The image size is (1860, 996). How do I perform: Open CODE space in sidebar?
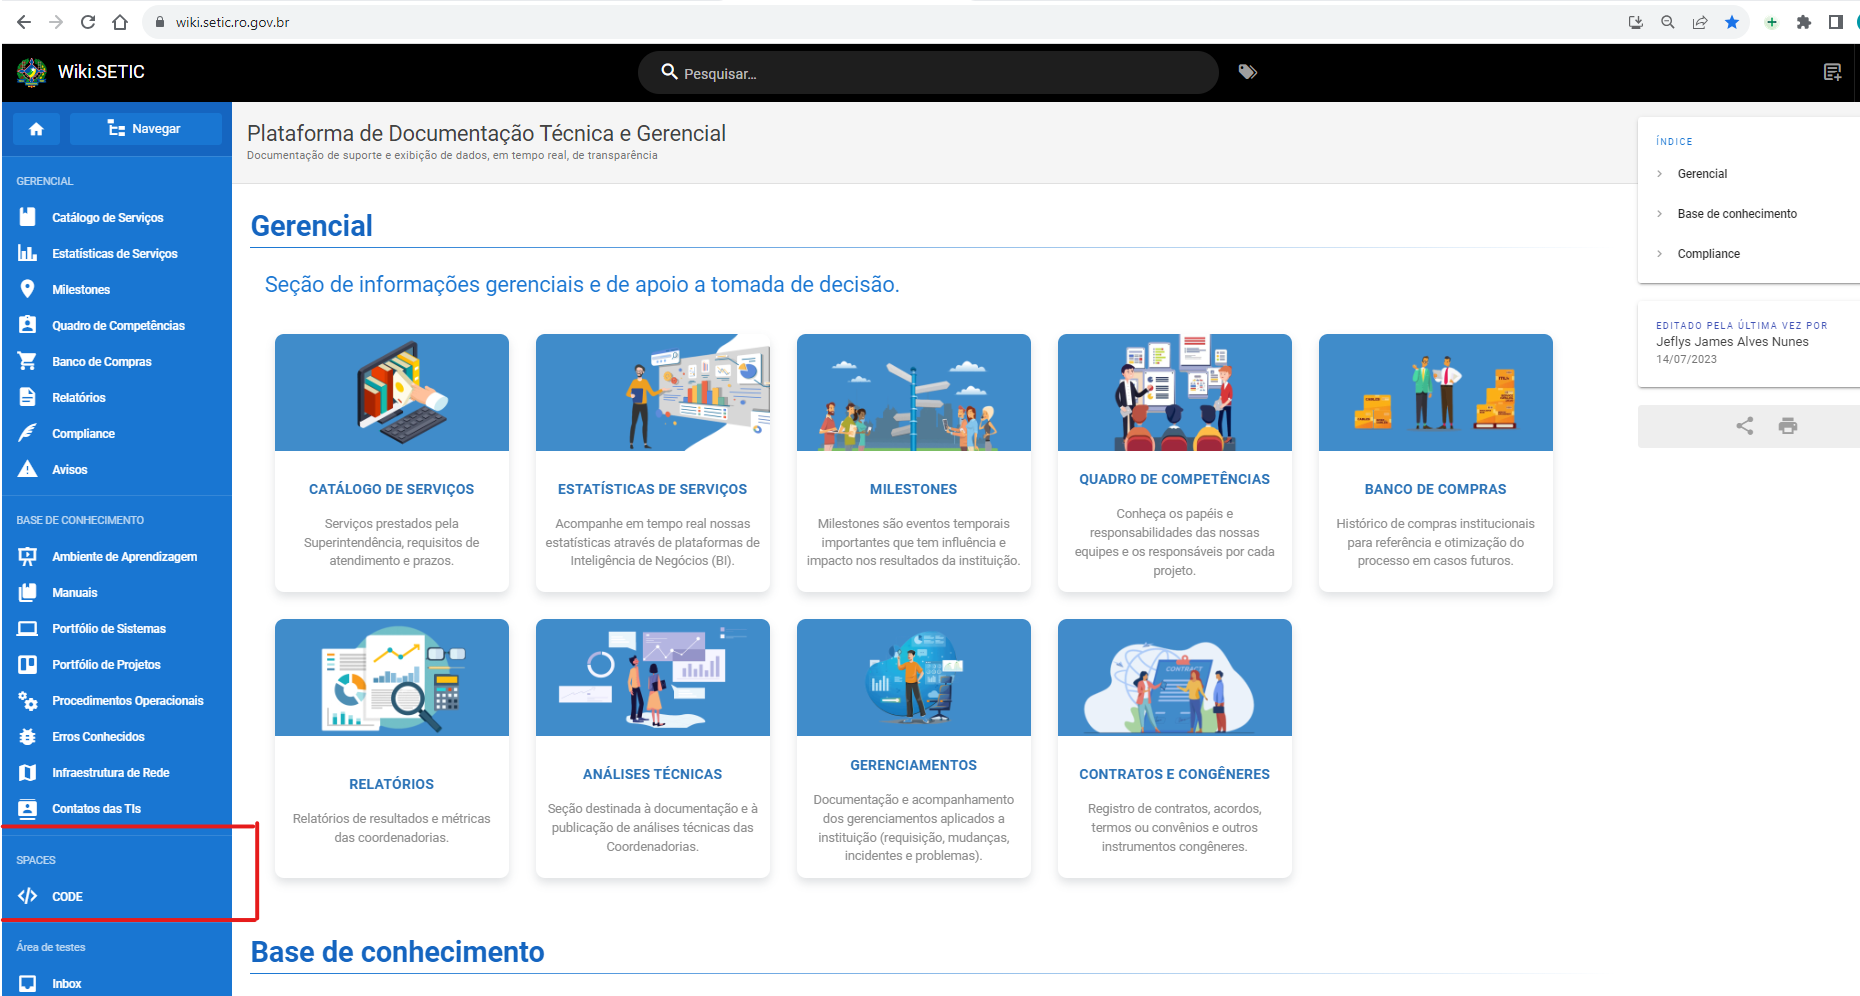pyautogui.click(x=67, y=896)
